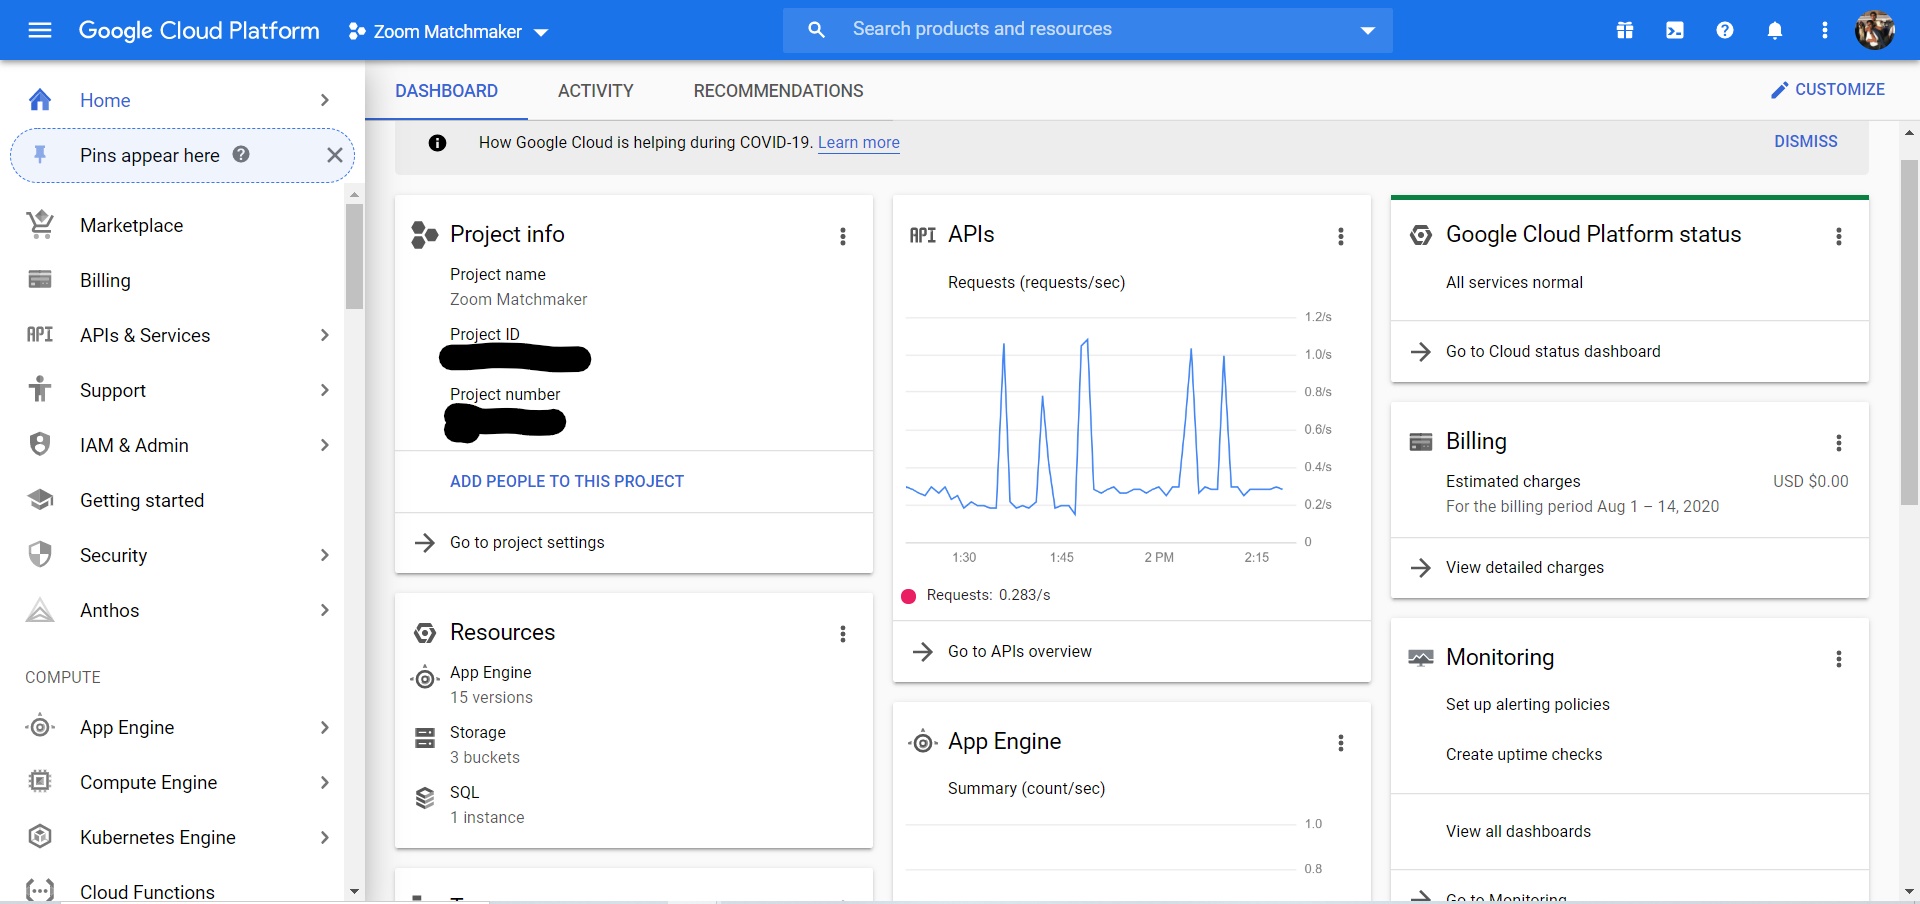Viewport: 1920px width, 904px height.
Task: Expand the sidebar App Engine submenu chevron
Action: (324, 727)
